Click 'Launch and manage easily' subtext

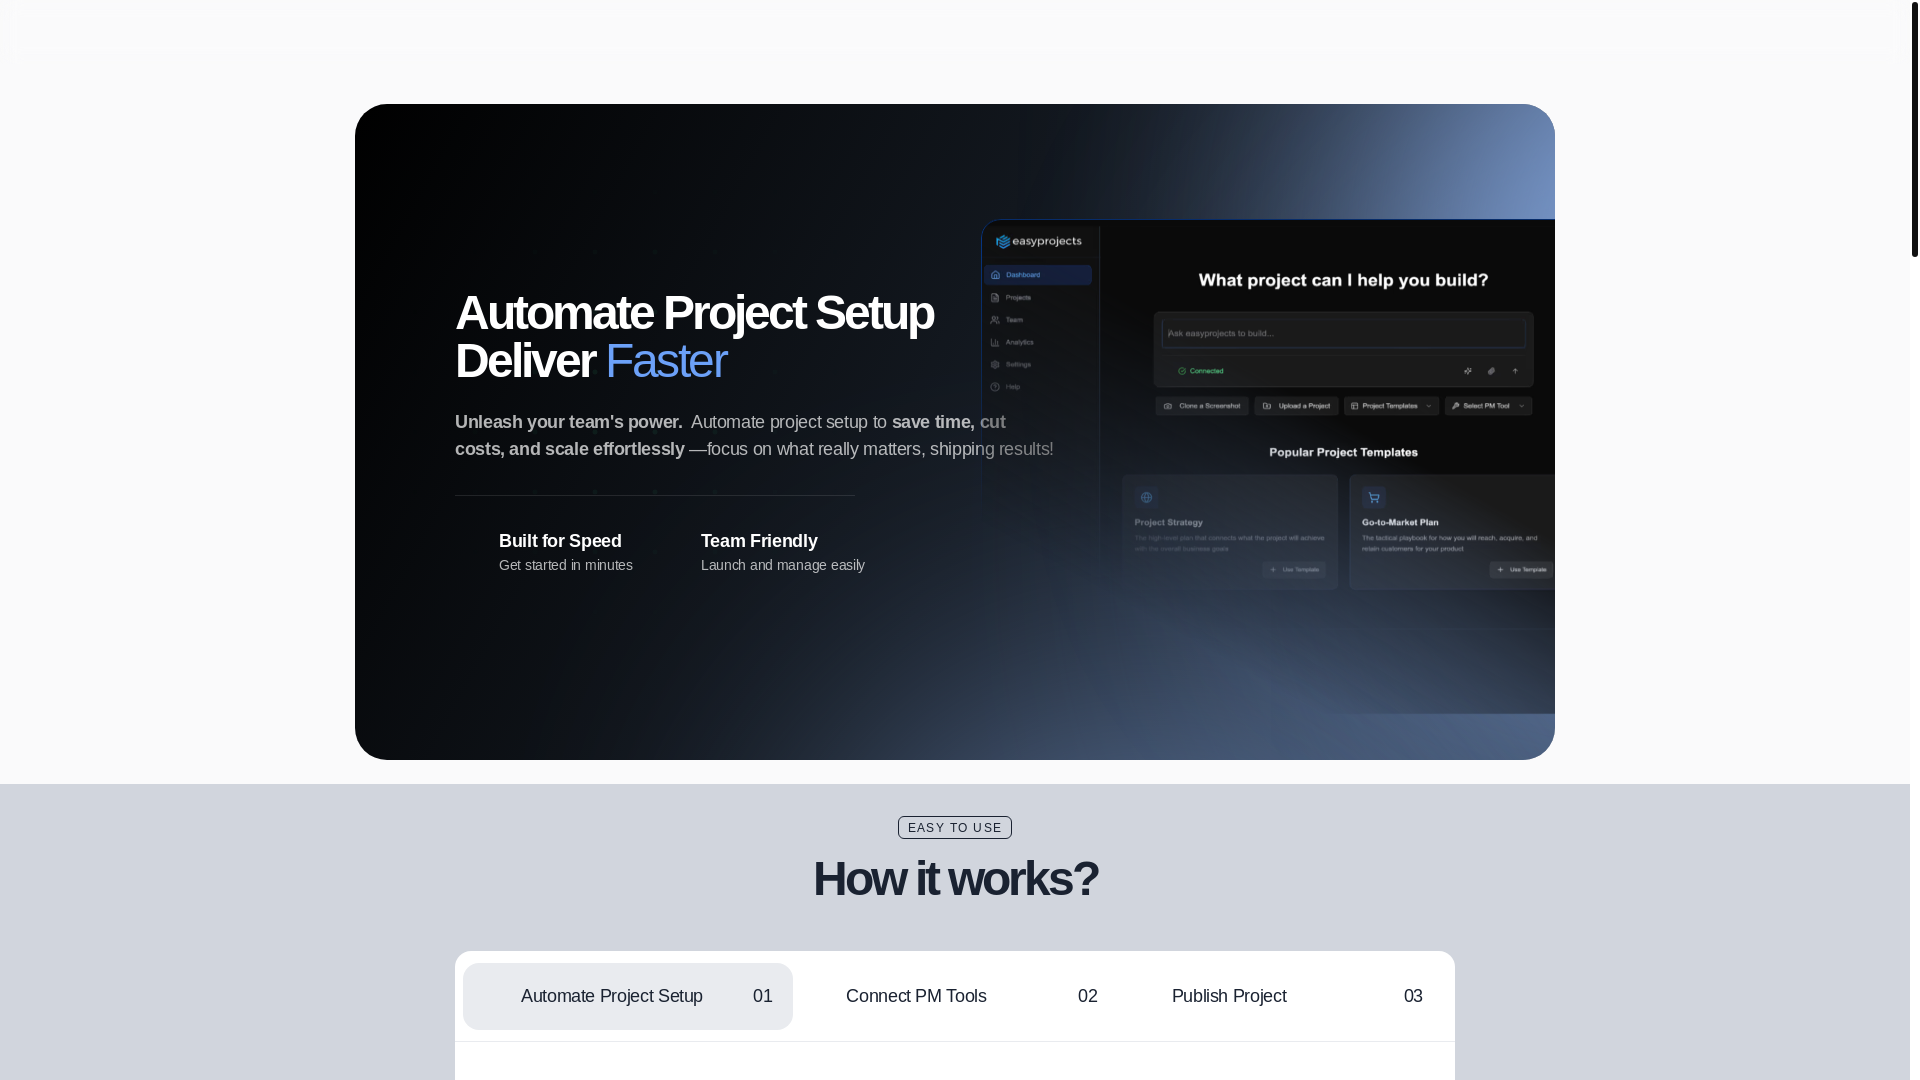(x=783, y=565)
